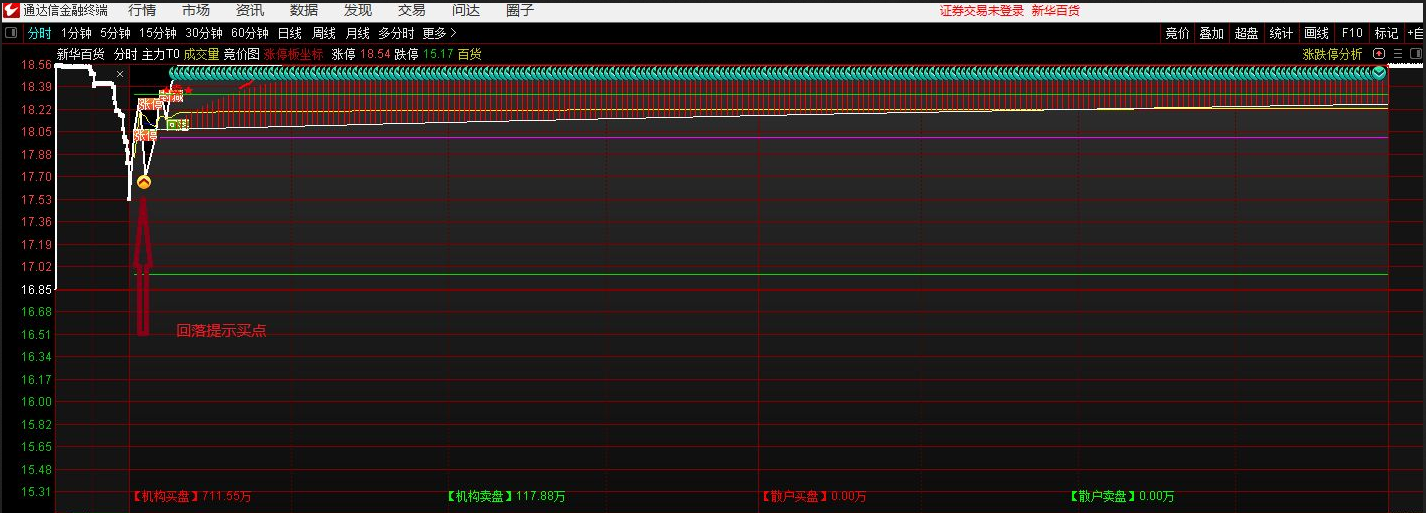Open the 市场 menu
Screen dimensions: 1426x513
click(x=196, y=10)
